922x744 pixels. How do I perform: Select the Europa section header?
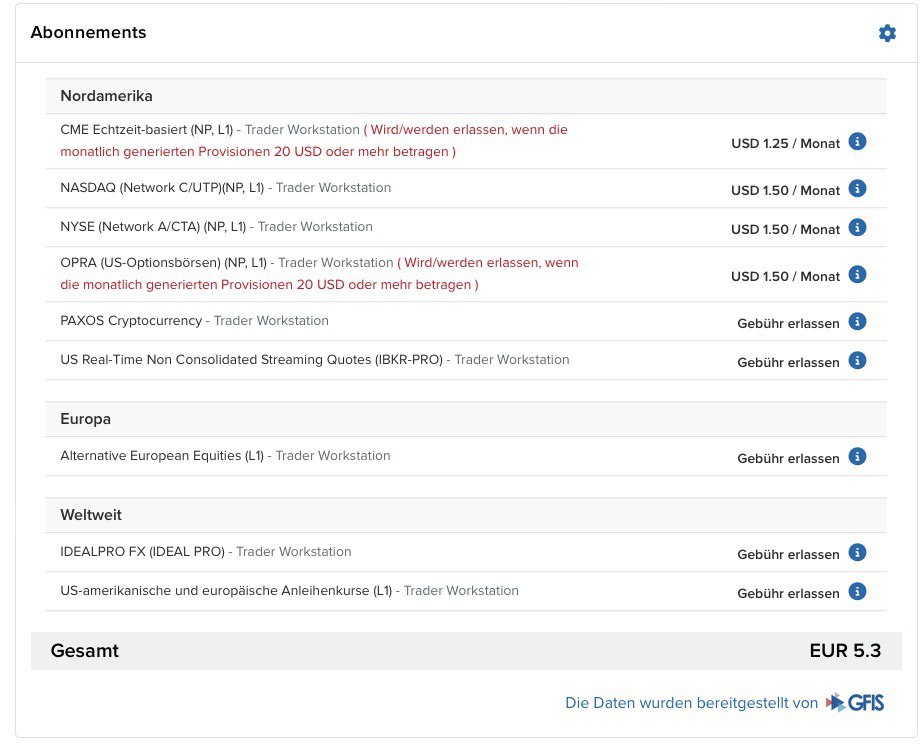point(85,419)
